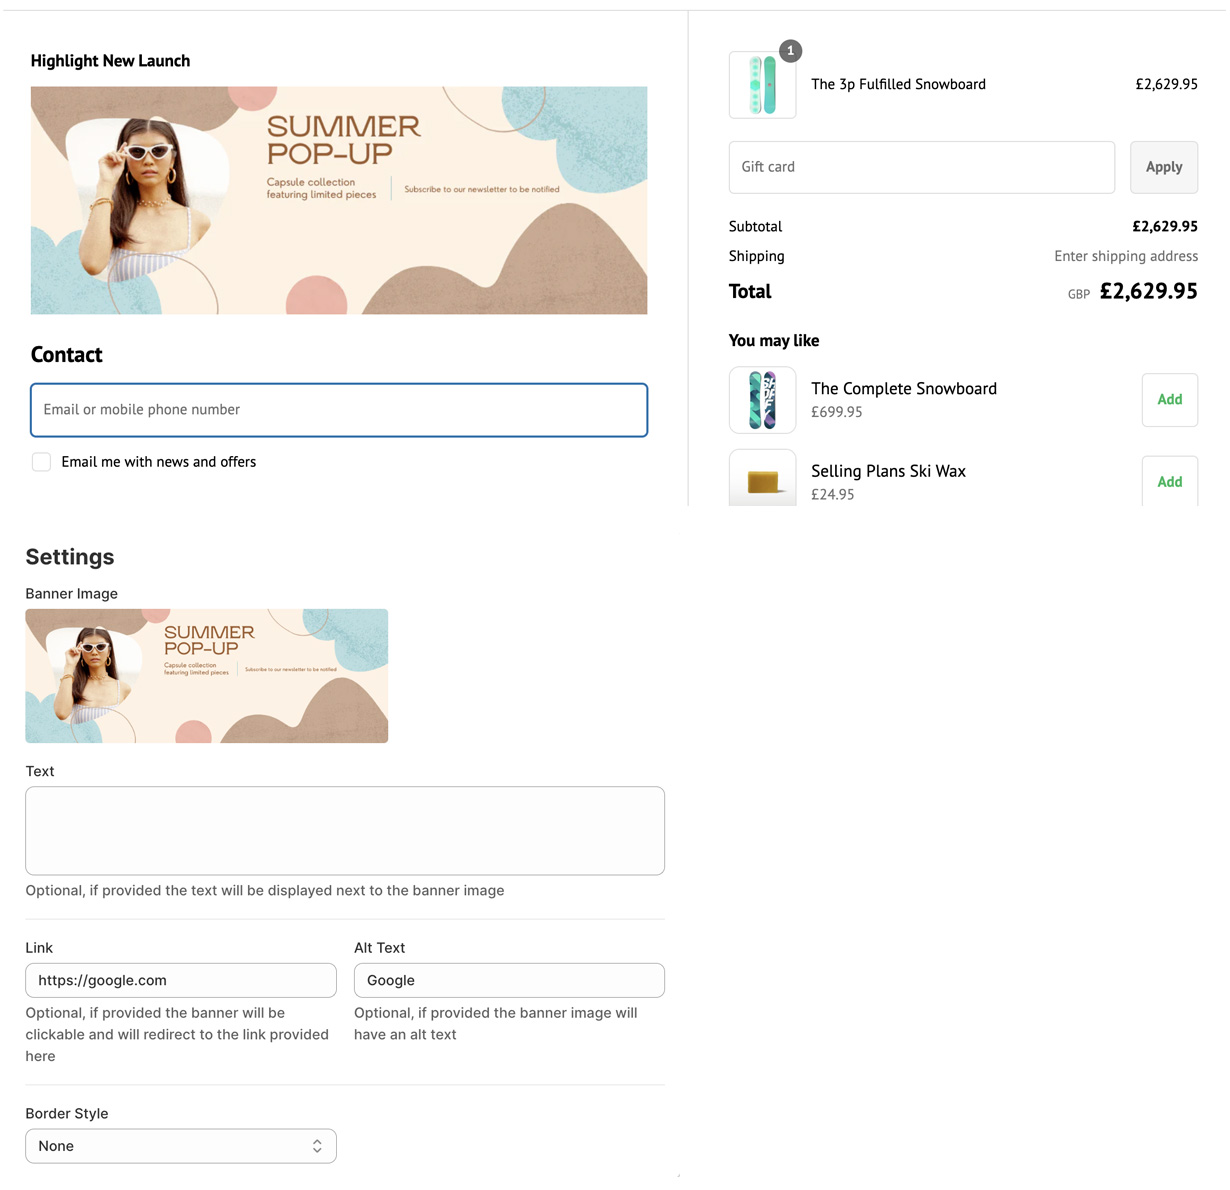Add The Complete Snowboard to the cart

(1169, 399)
